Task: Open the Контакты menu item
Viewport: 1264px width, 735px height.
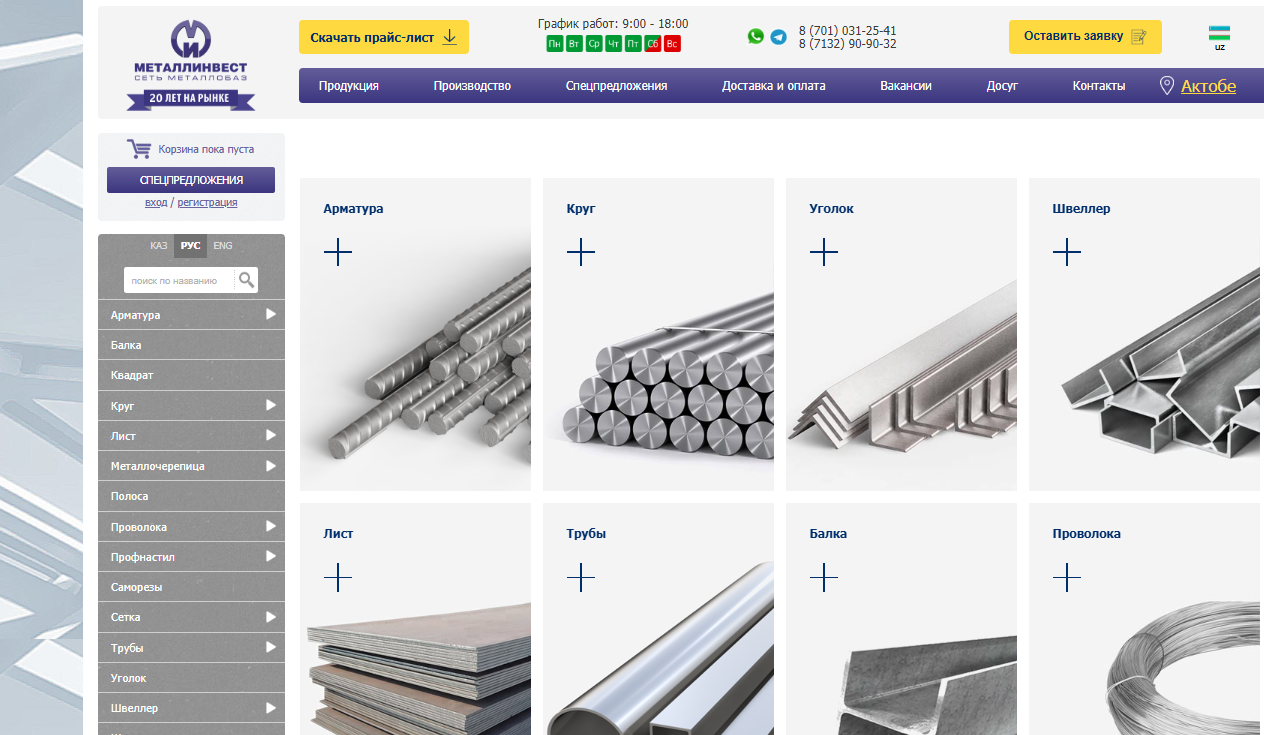Action: [1099, 86]
